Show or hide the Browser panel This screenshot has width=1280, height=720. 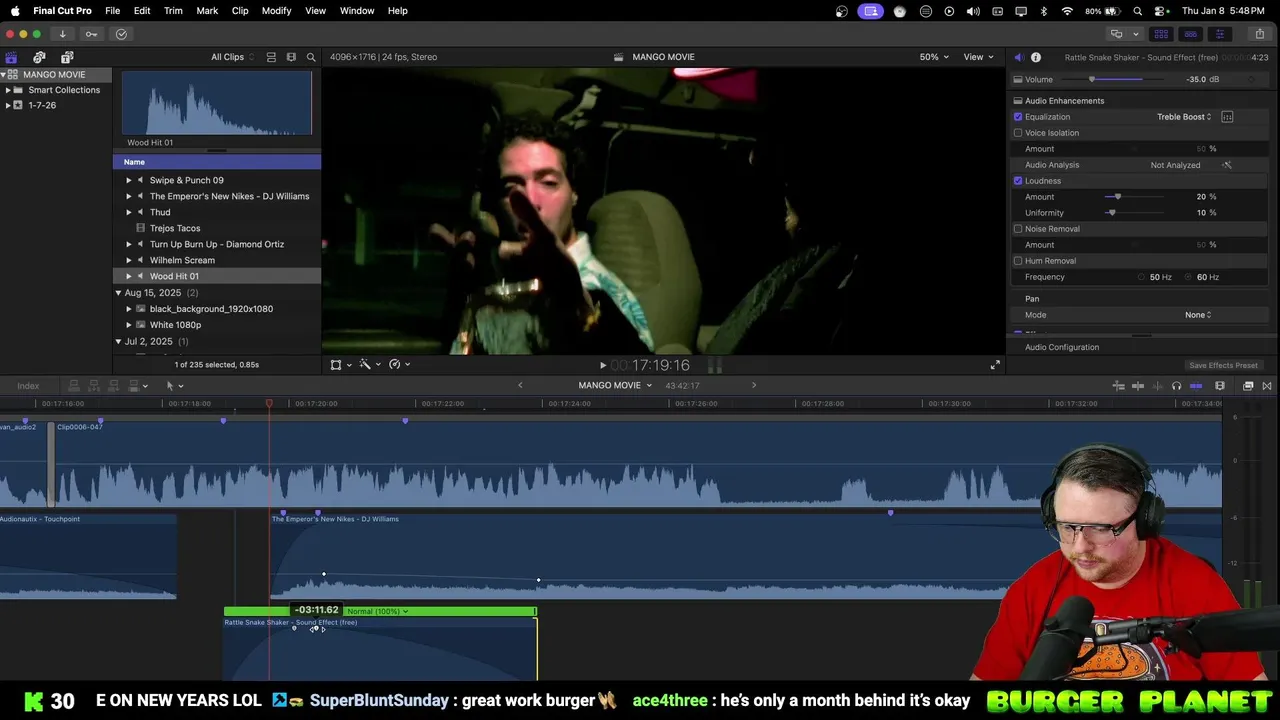[1161, 34]
